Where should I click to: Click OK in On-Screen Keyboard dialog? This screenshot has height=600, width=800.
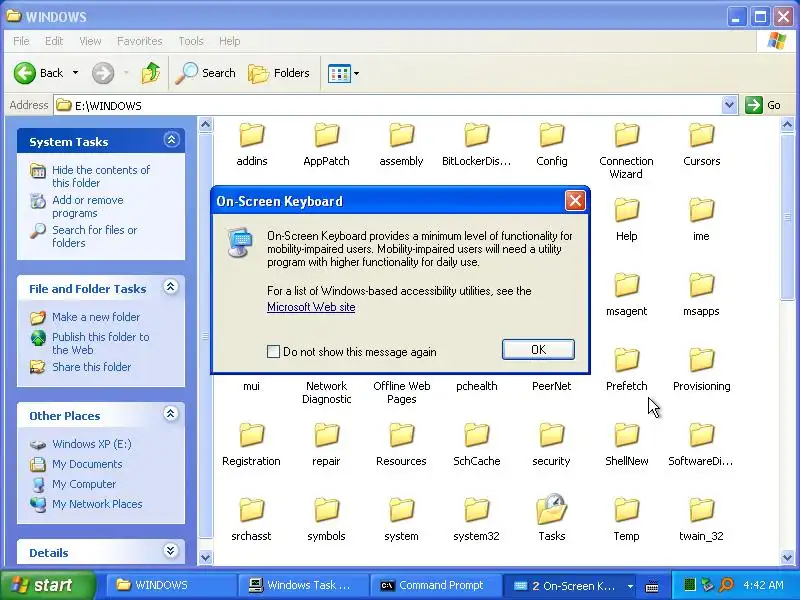[538, 349]
